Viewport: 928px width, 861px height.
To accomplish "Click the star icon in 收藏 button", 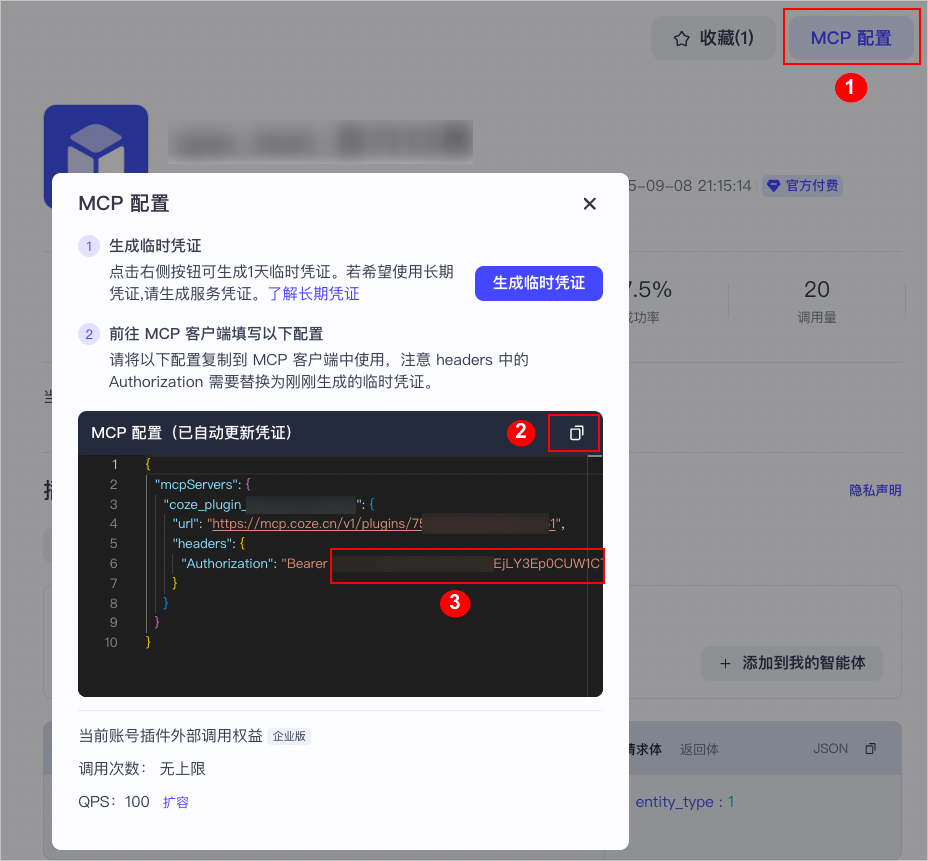I will point(681,39).
